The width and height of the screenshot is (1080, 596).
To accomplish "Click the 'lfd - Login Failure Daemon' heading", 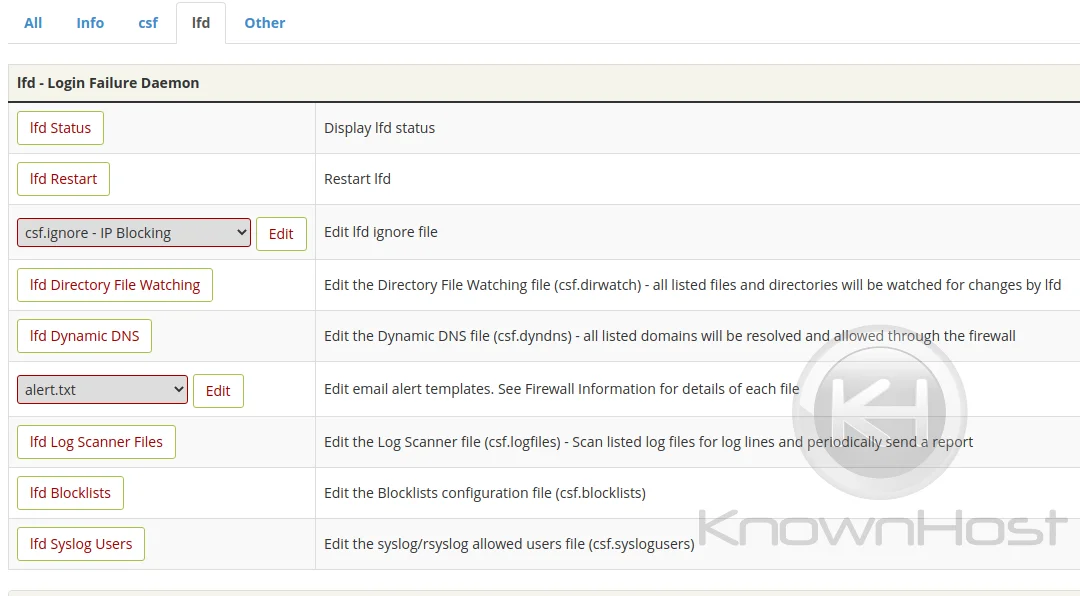I will point(108,83).
